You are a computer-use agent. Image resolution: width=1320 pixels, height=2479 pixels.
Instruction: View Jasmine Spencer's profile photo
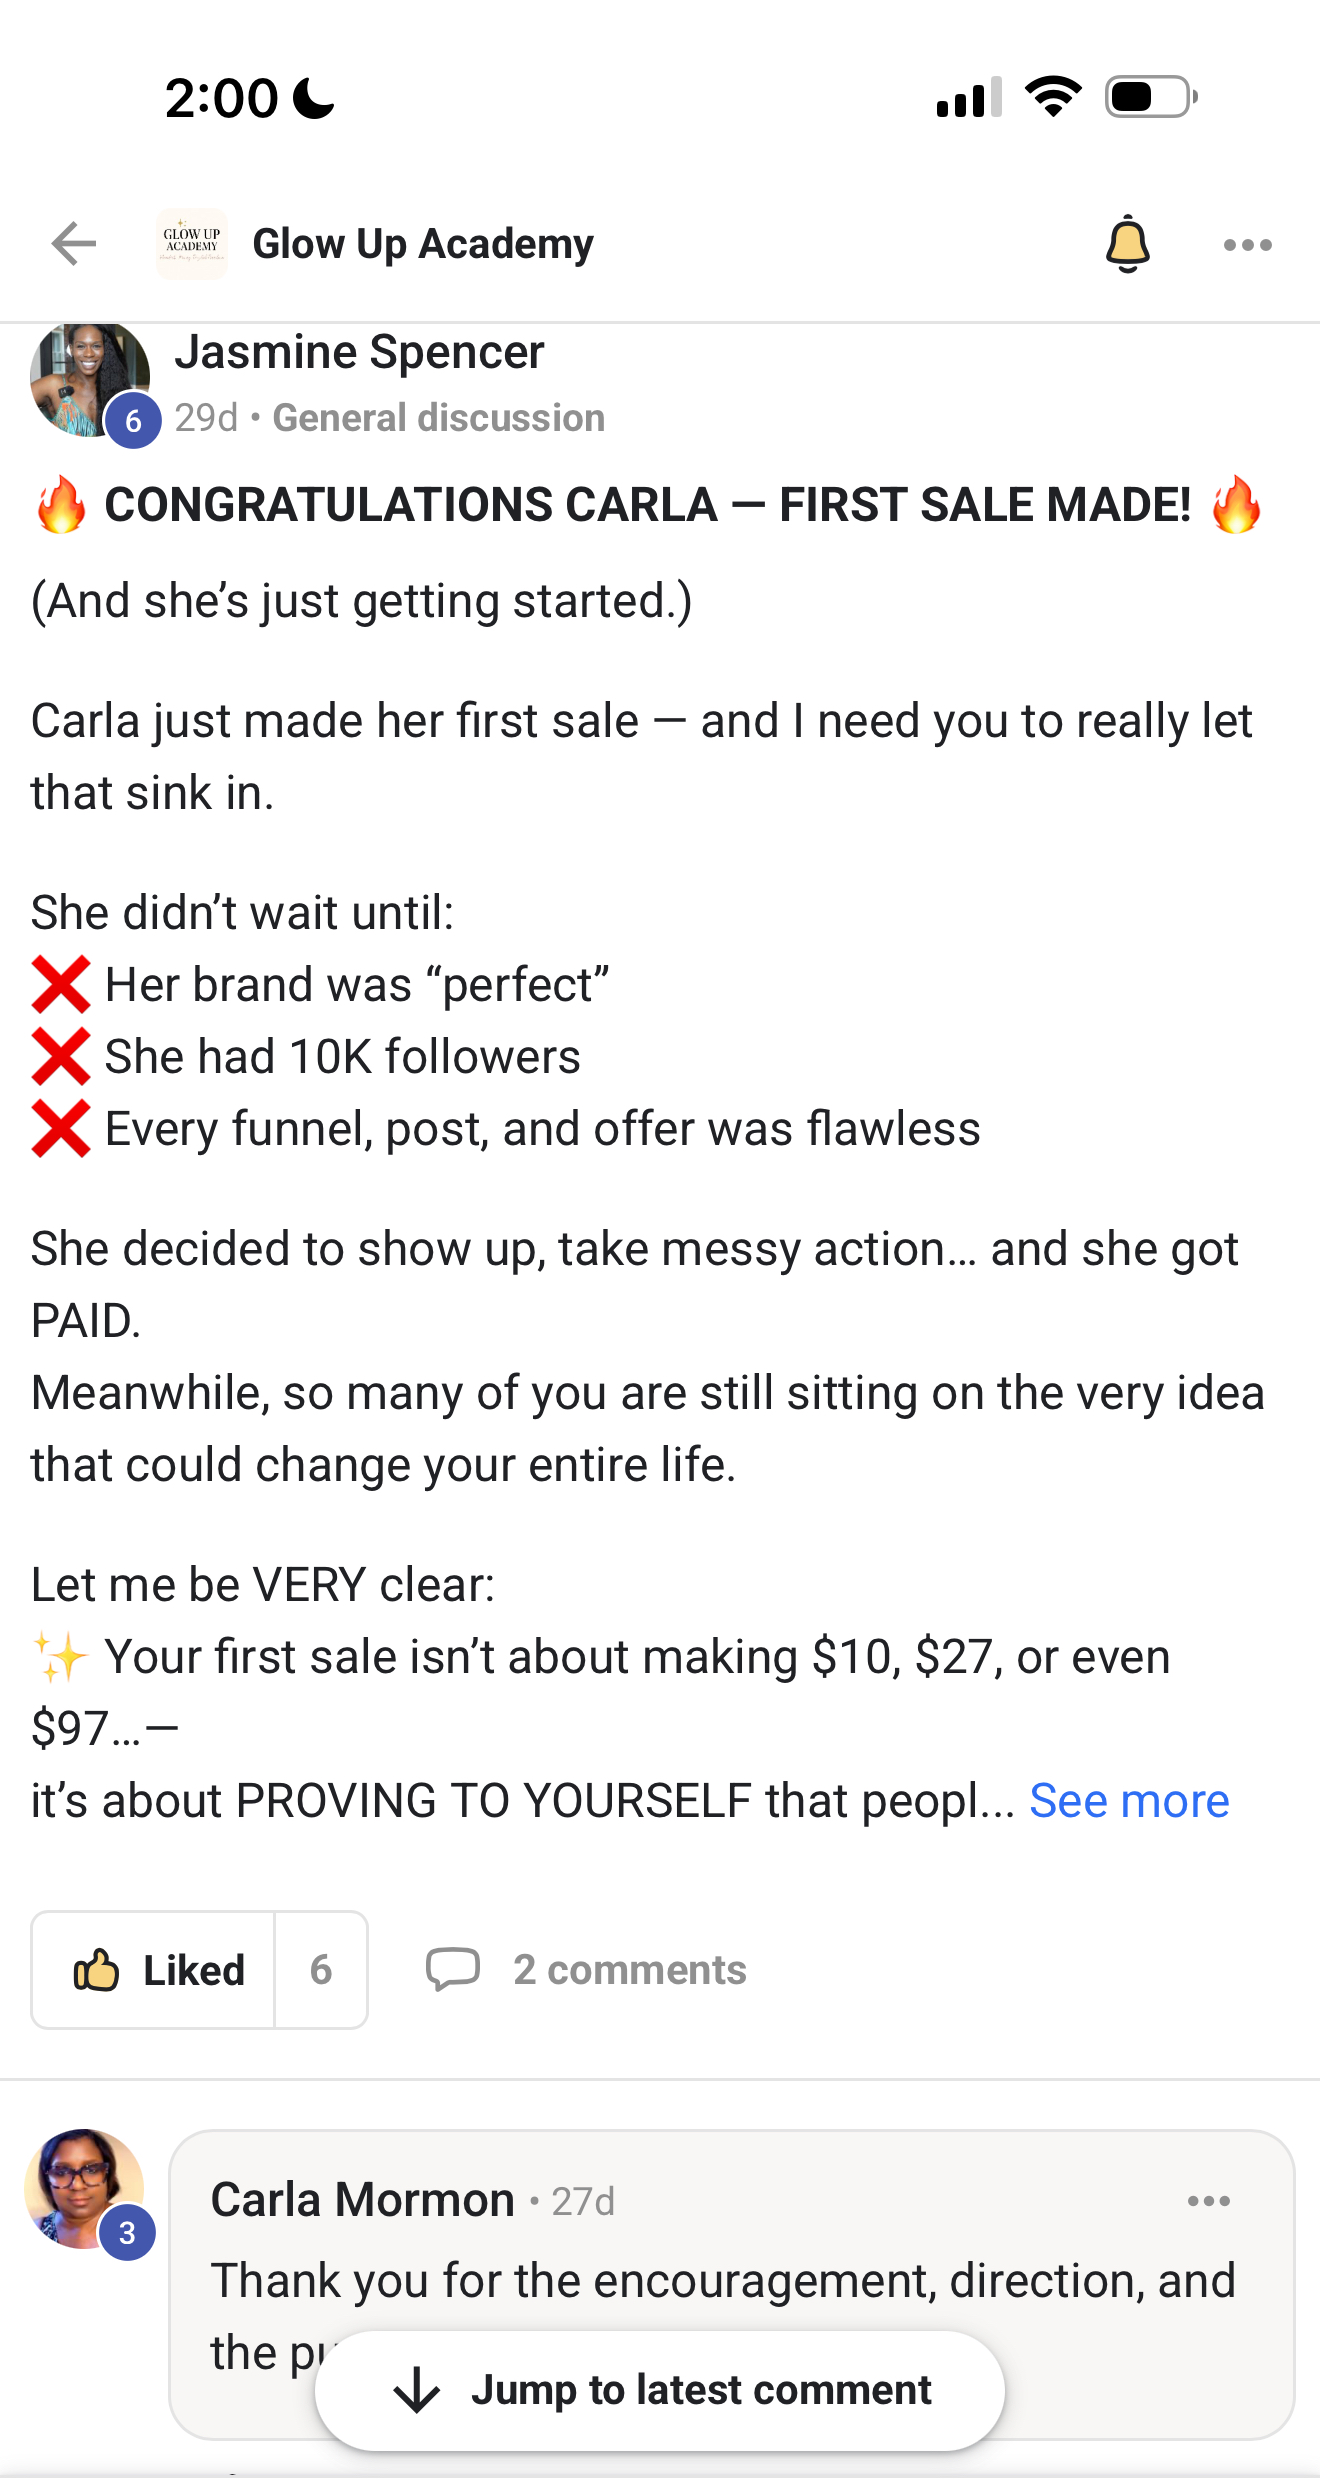click(x=89, y=380)
